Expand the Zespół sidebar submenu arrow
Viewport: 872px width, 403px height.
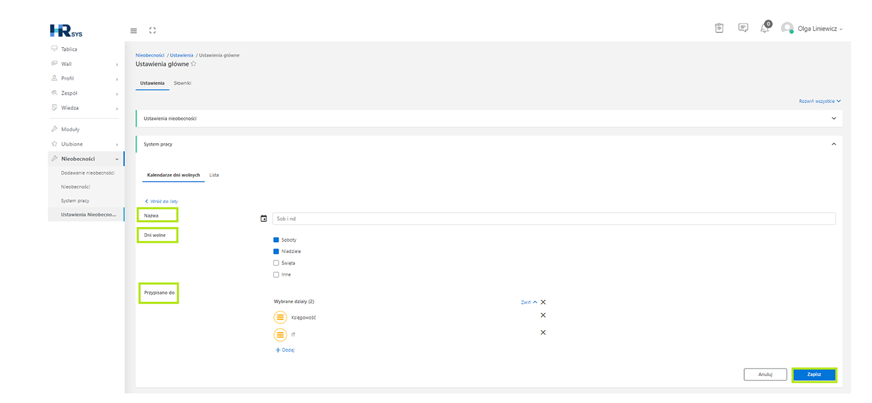[x=117, y=94]
